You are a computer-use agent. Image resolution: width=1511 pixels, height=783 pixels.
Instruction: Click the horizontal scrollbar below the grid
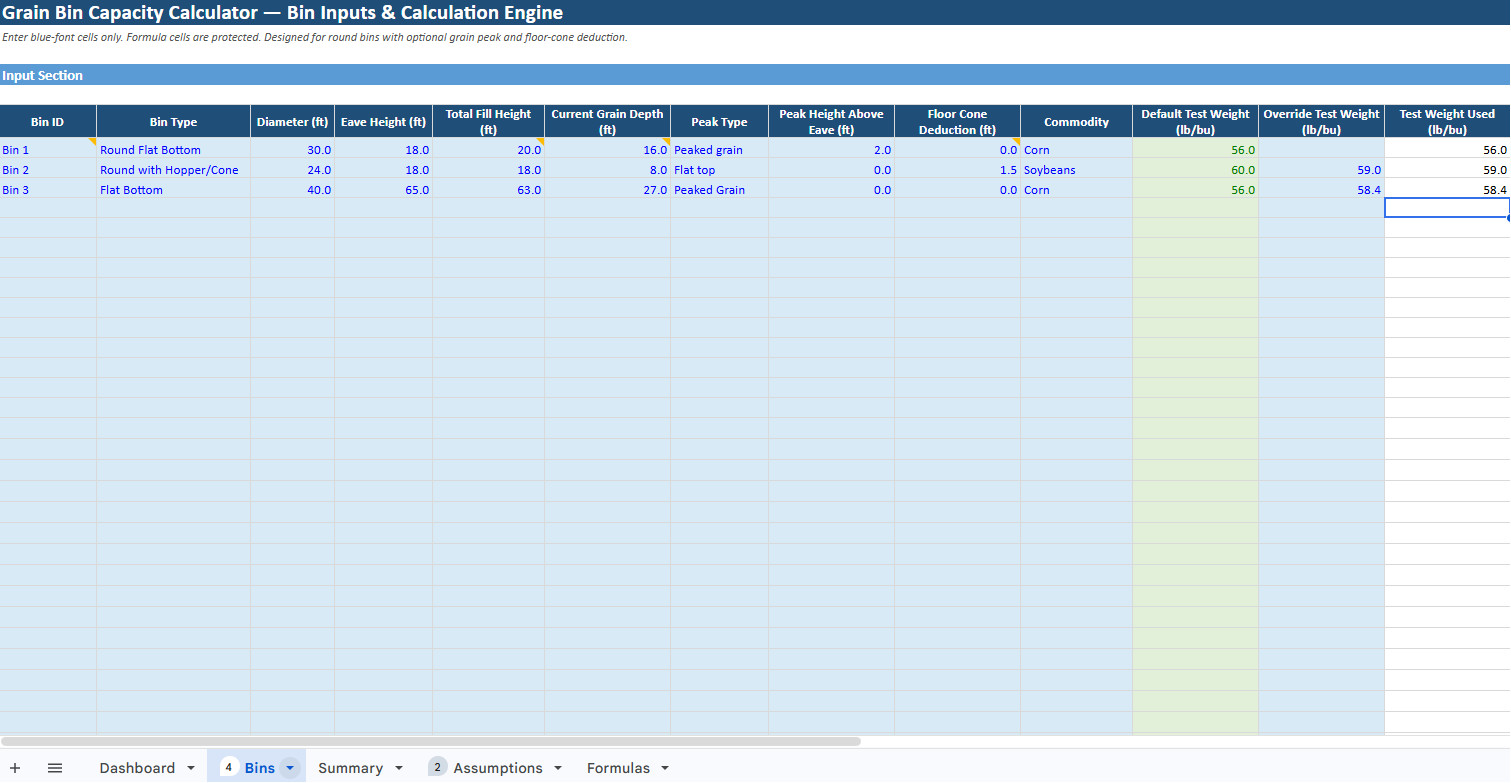[x=430, y=741]
